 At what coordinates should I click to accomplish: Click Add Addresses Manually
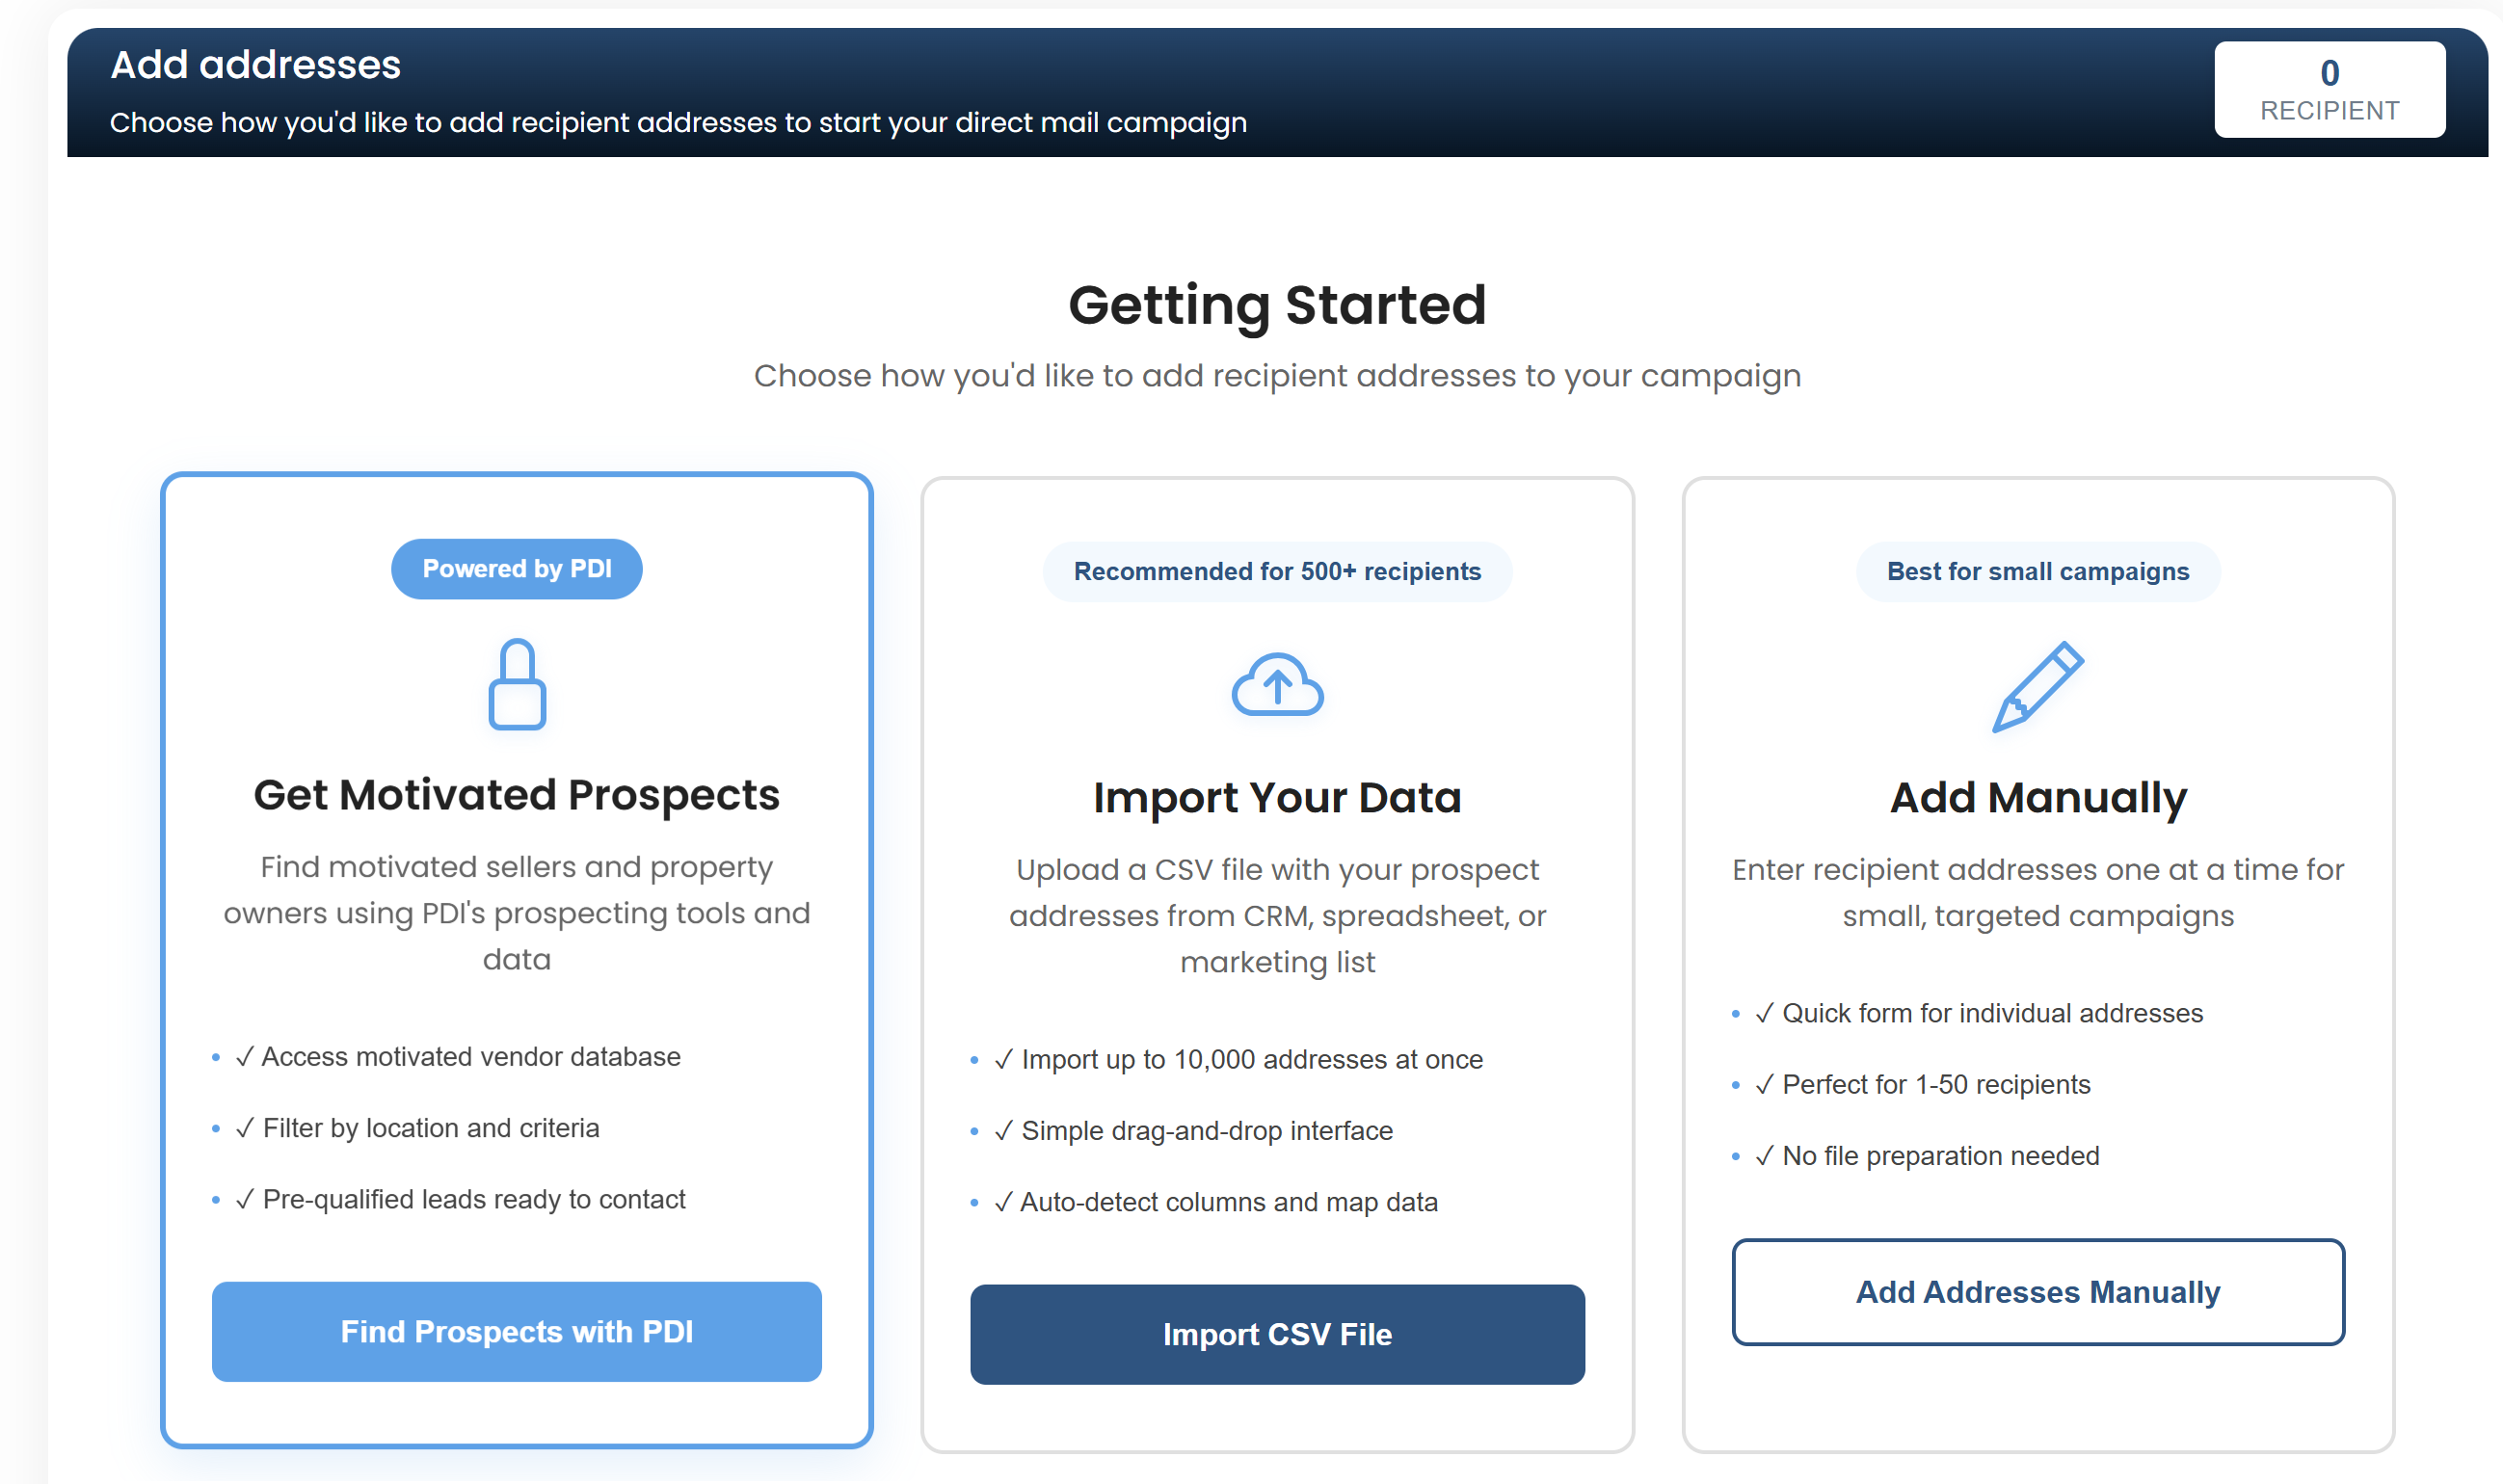pos(2037,1291)
